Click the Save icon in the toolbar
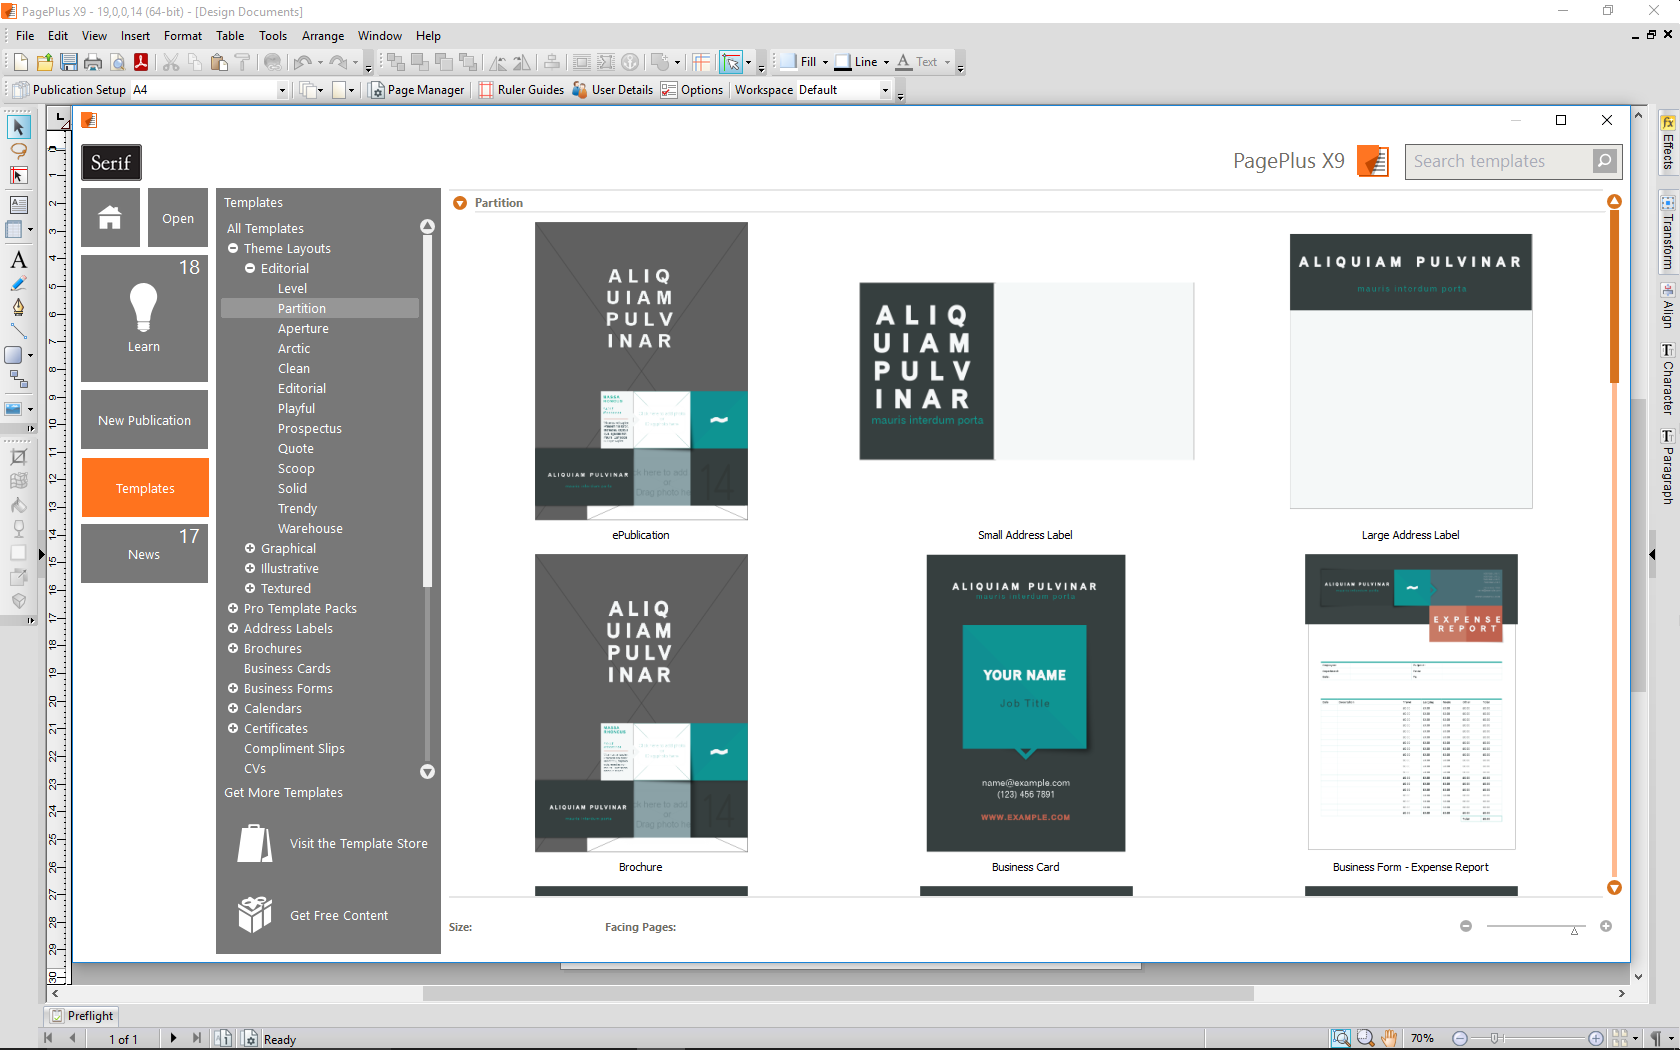This screenshot has width=1680, height=1050. pyautogui.click(x=69, y=62)
